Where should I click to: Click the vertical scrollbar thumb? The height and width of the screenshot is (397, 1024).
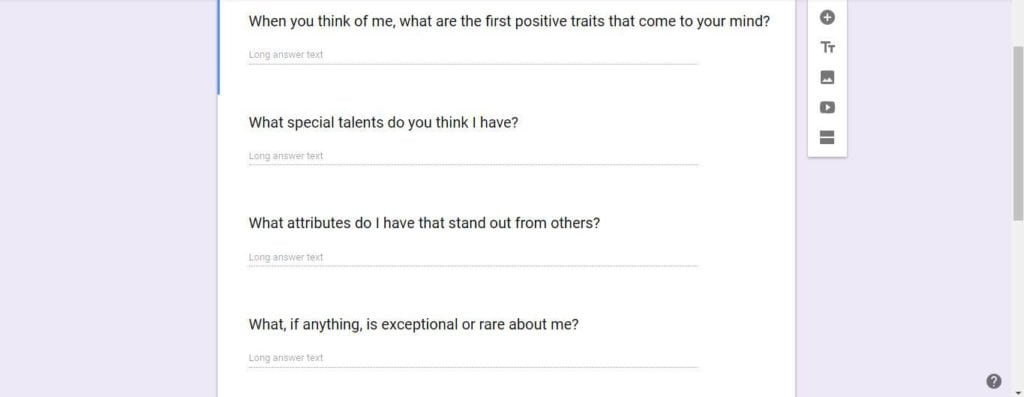[1018, 133]
